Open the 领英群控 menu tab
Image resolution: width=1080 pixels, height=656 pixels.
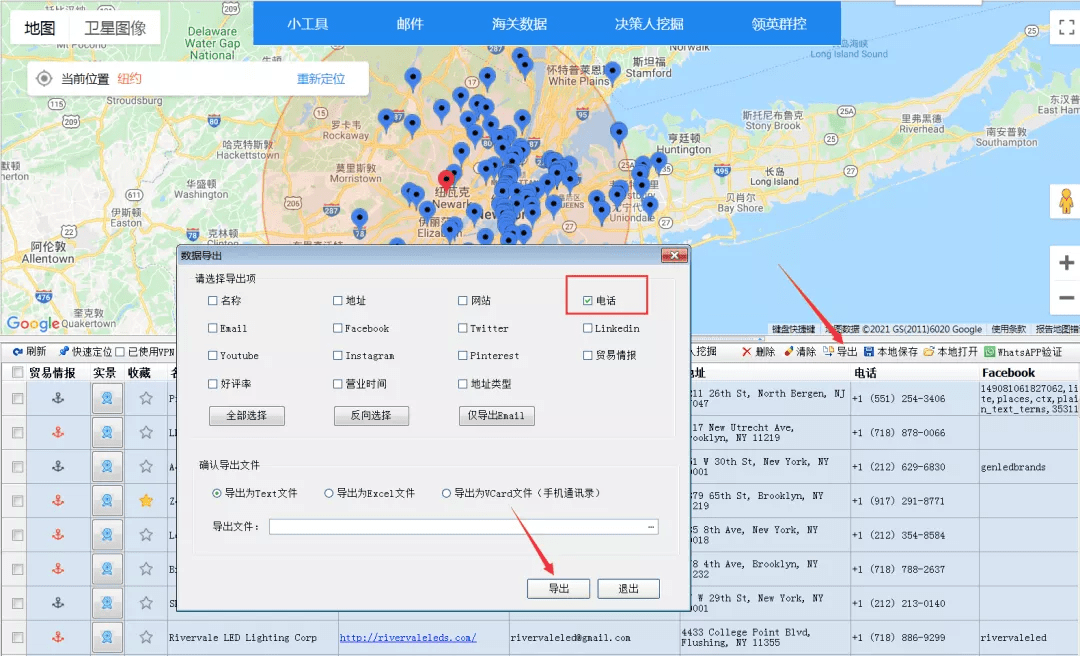tap(779, 24)
